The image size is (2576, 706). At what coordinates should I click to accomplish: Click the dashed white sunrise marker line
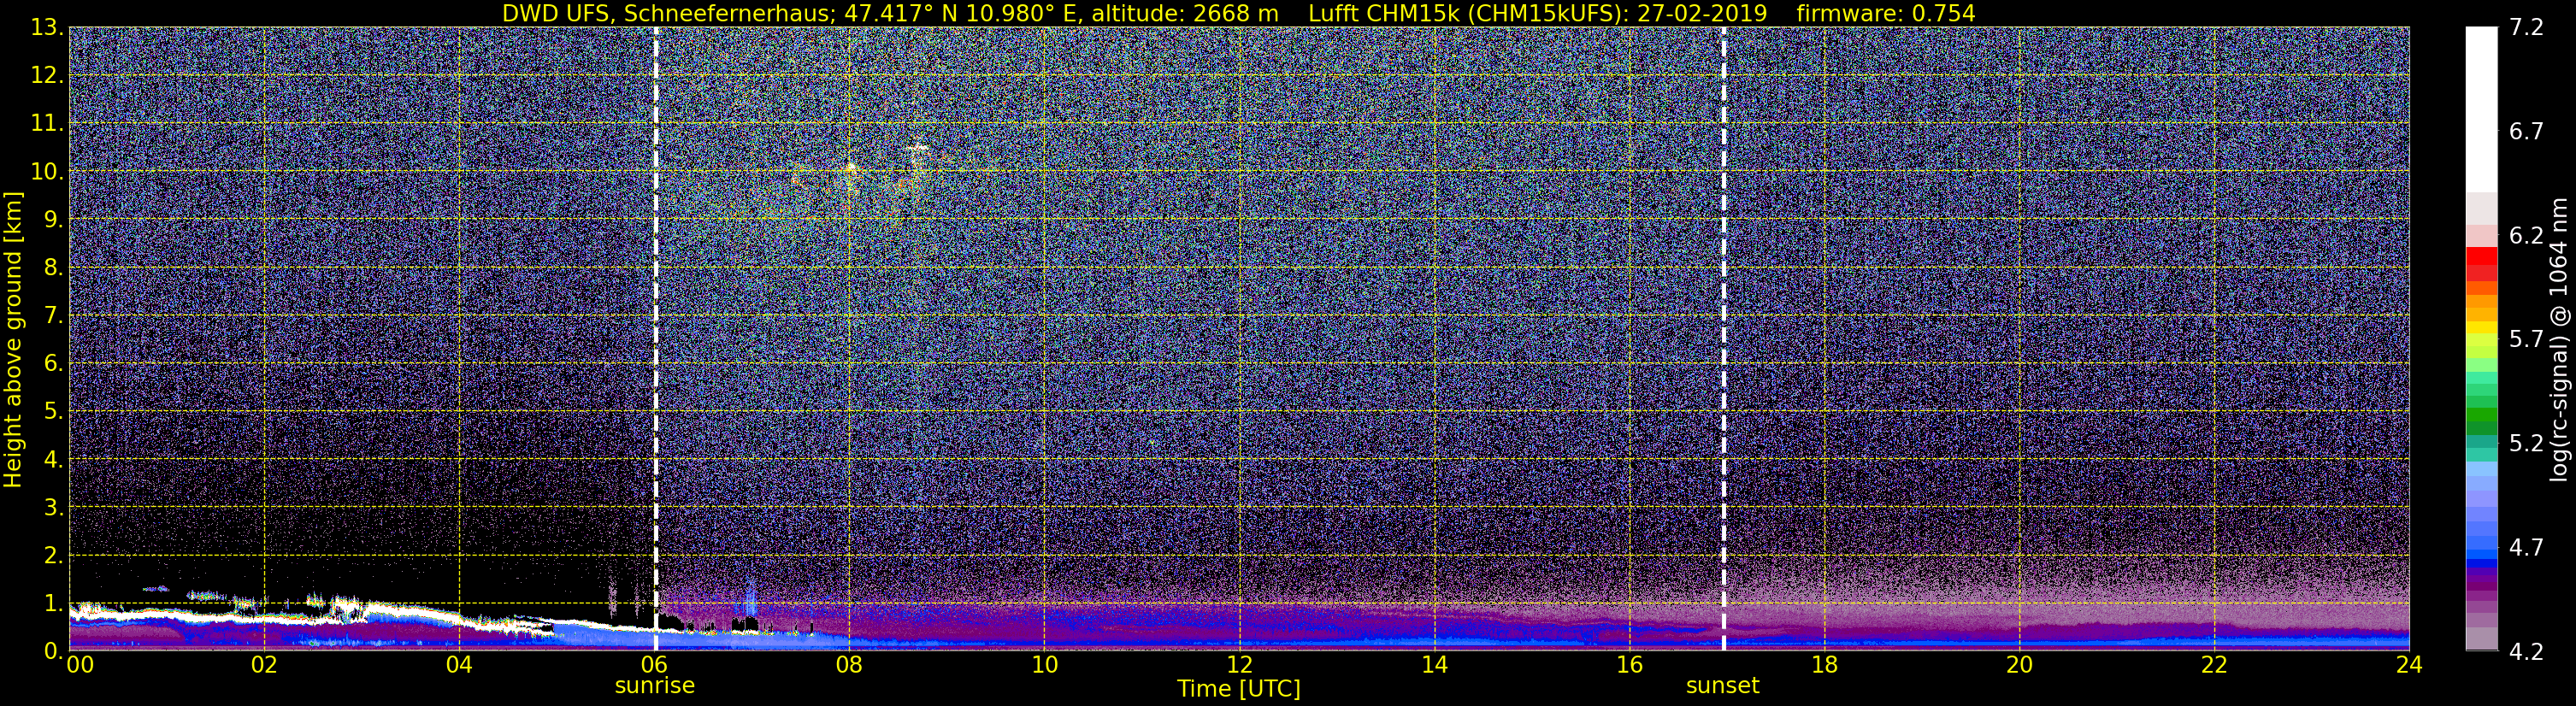(655, 339)
